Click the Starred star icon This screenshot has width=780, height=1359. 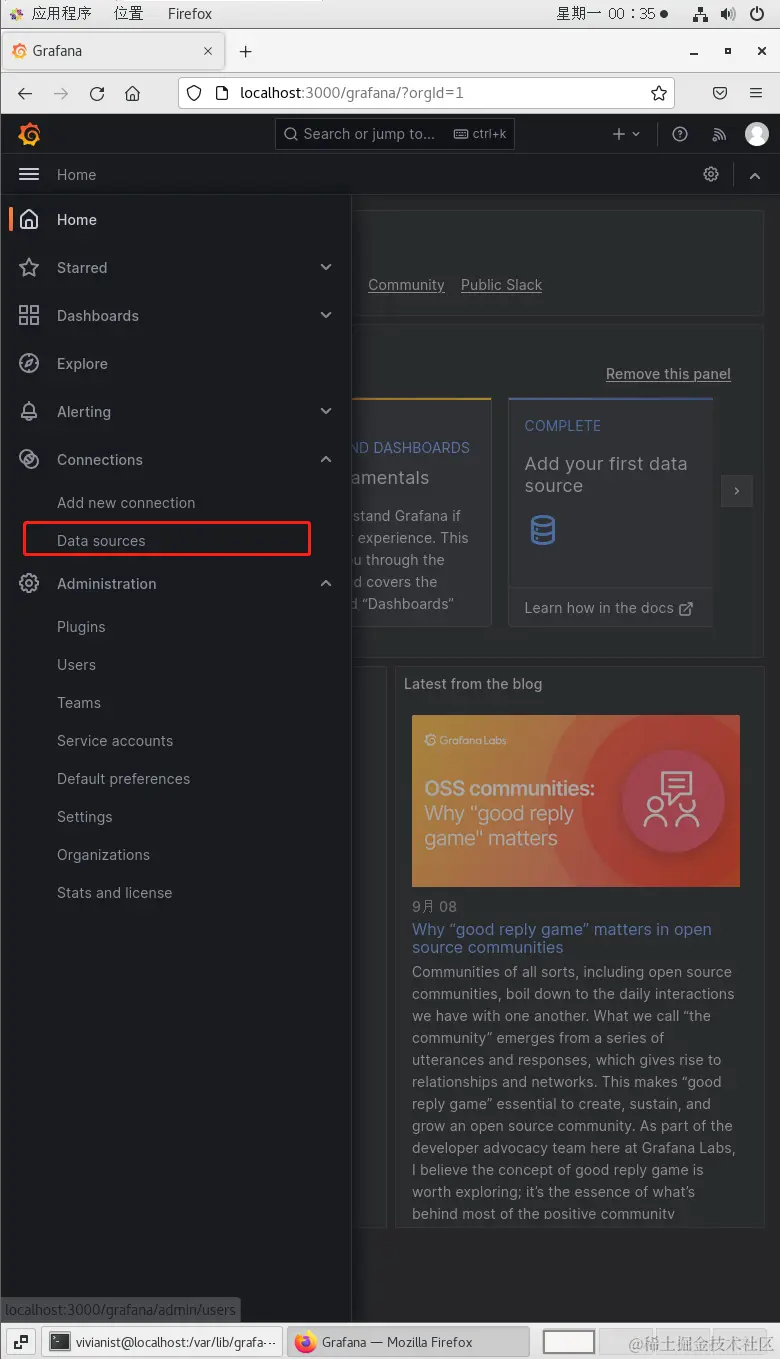[x=29, y=268]
